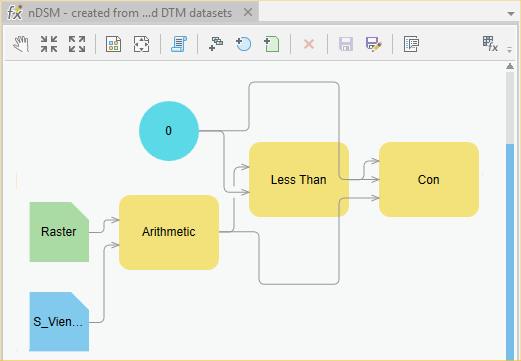Click the vertical scrollbar up arrow
The image size is (521, 361).
coord(510,66)
